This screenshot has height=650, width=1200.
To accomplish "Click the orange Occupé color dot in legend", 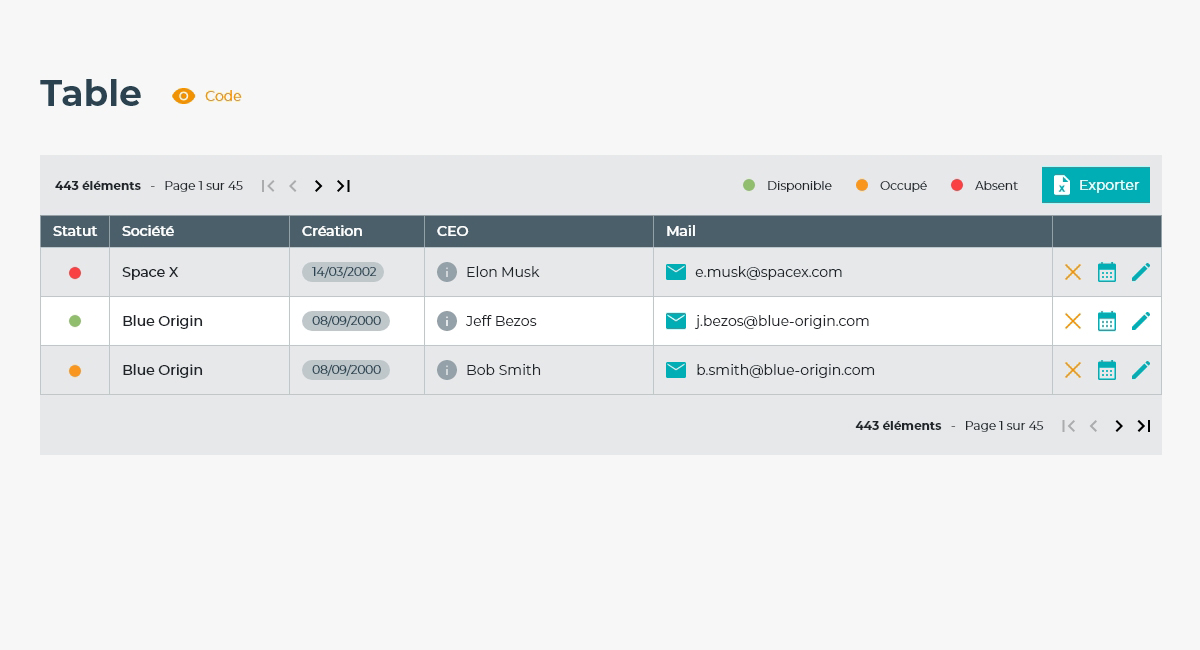I will pos(862,186).
